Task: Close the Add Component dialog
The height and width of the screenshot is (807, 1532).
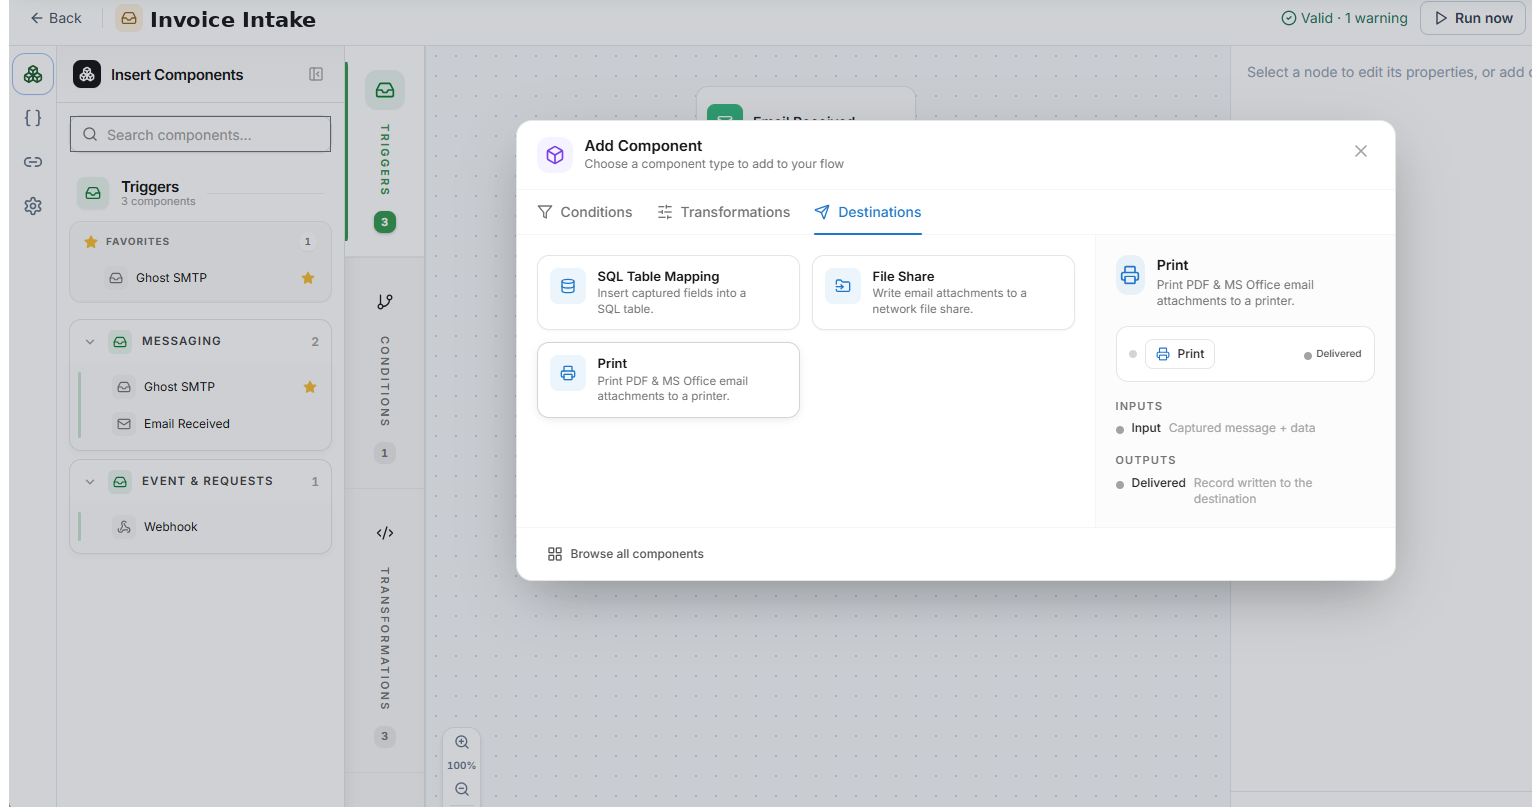Action: (1361, 151)
